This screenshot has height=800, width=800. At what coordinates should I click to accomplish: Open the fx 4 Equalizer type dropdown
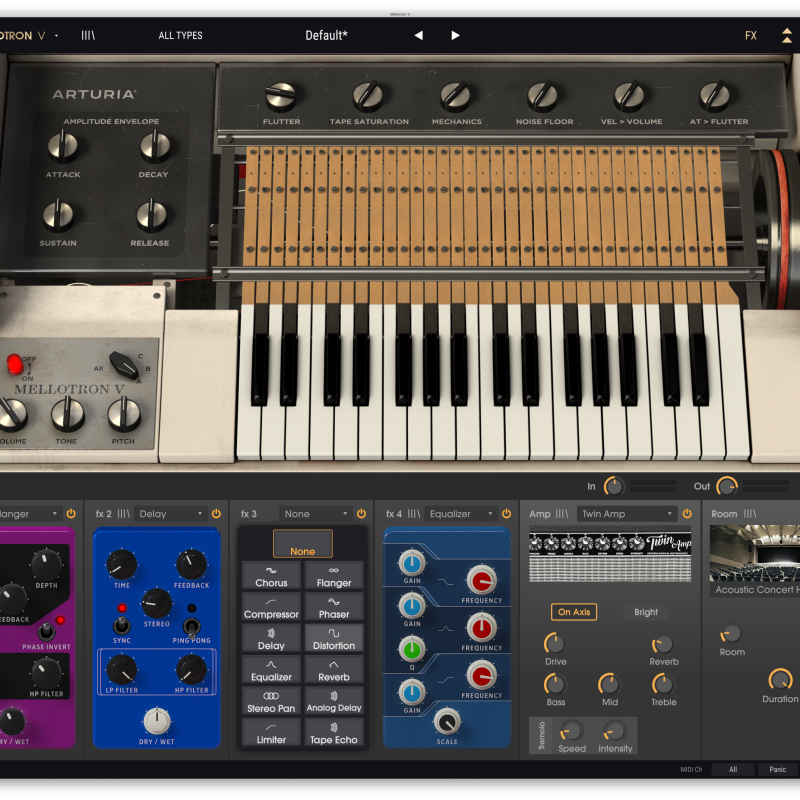tap(461, 514)
